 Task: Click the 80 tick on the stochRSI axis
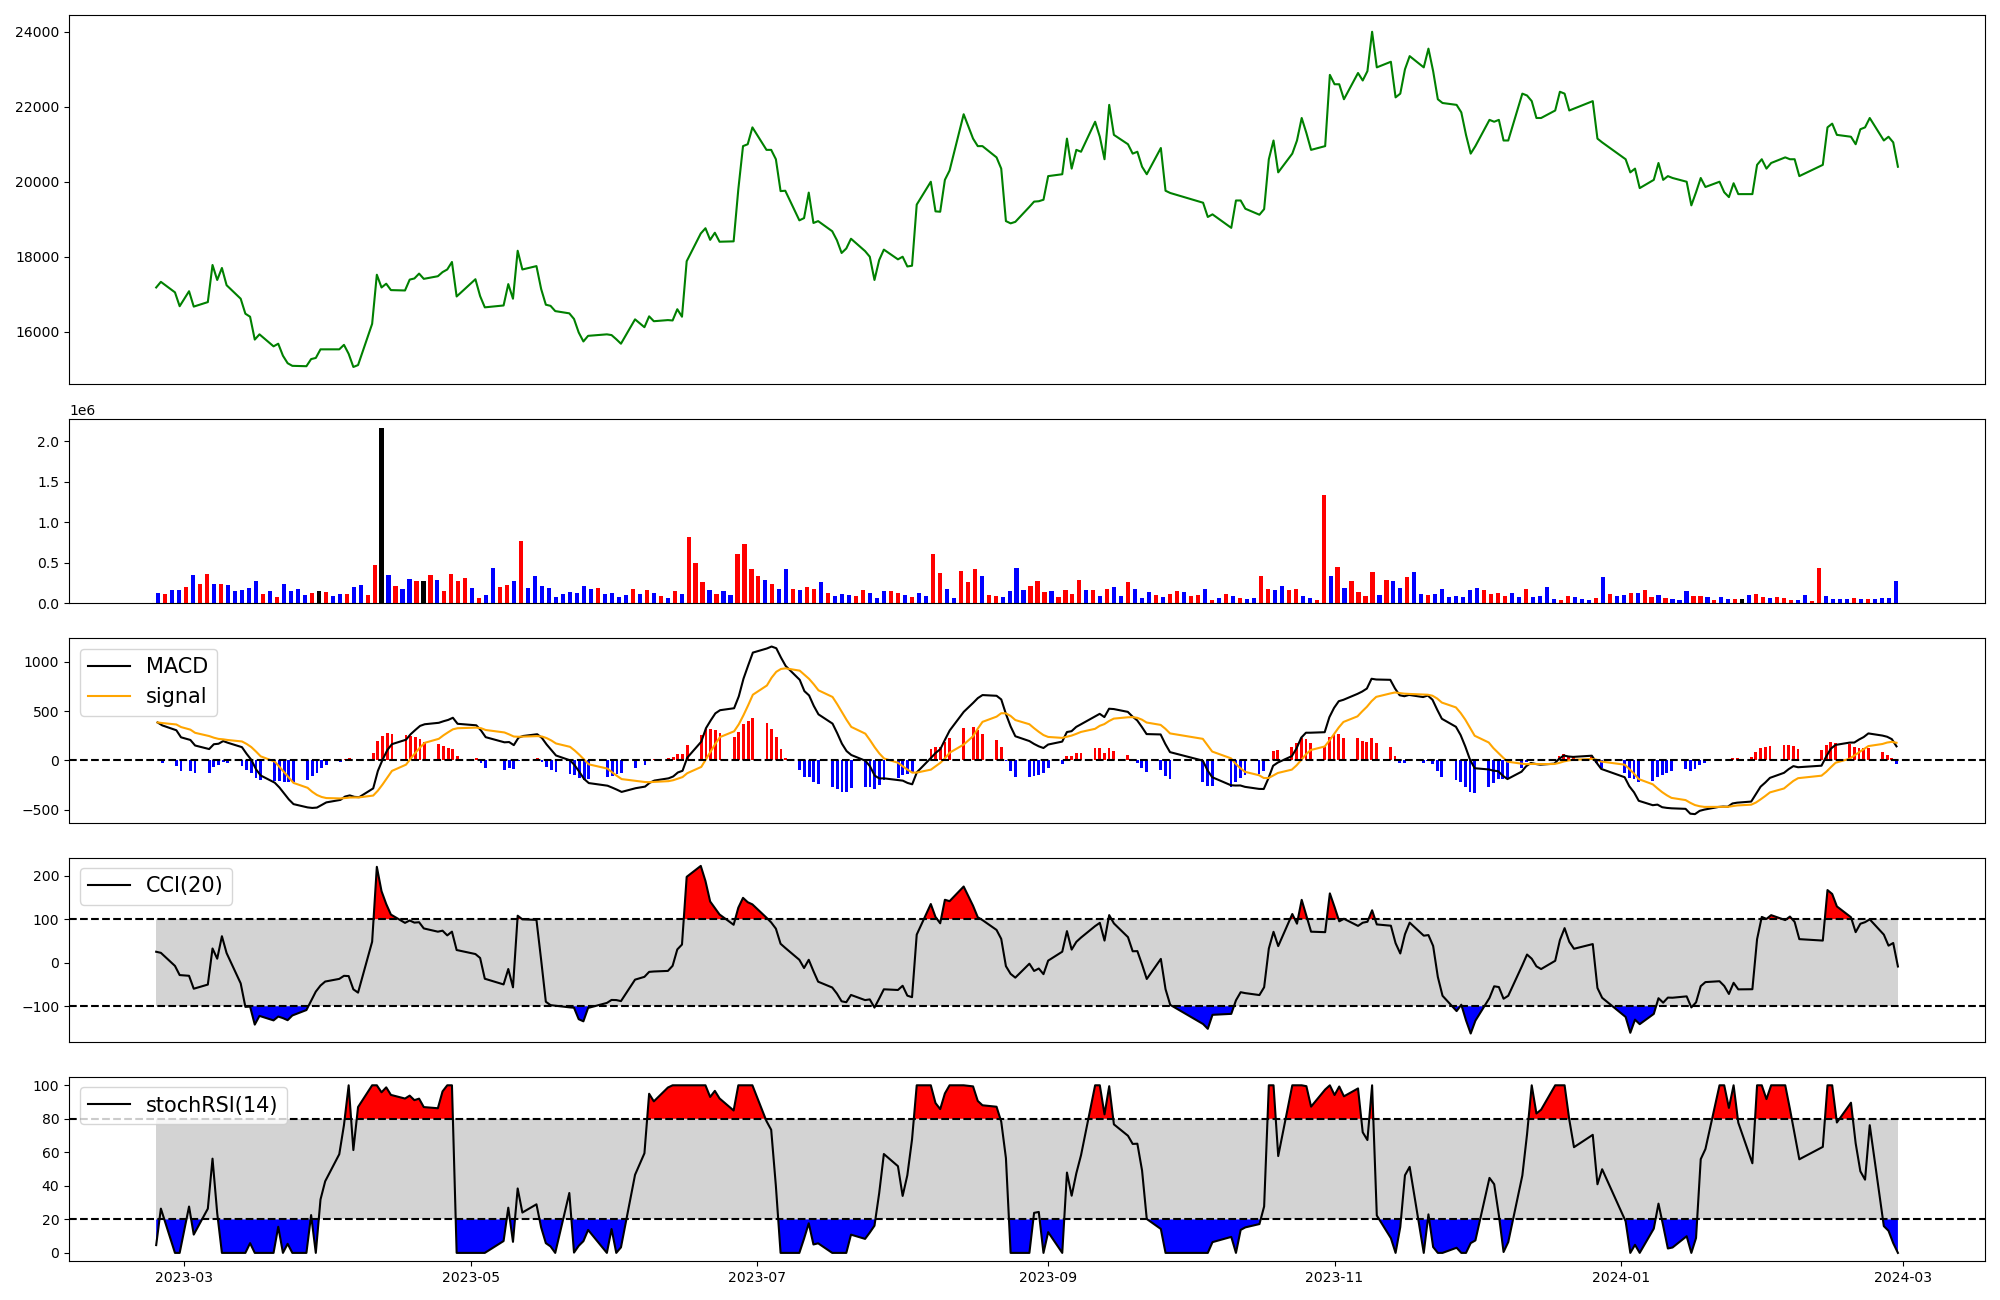point(50,1120)
